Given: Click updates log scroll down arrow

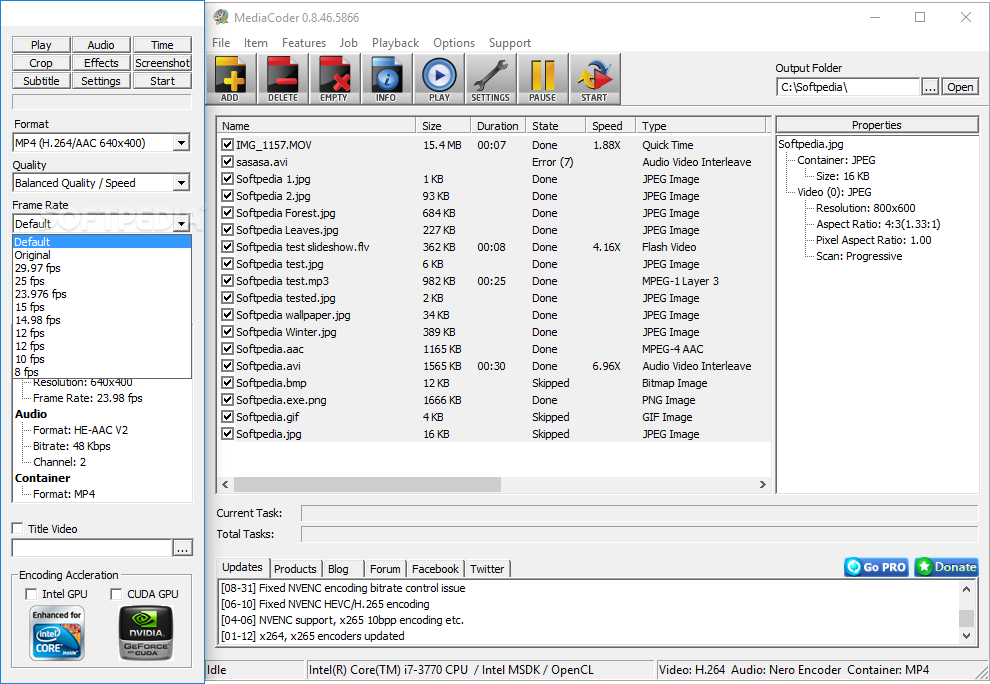Looking at the screenshot, I should click(x=966, y=635).
